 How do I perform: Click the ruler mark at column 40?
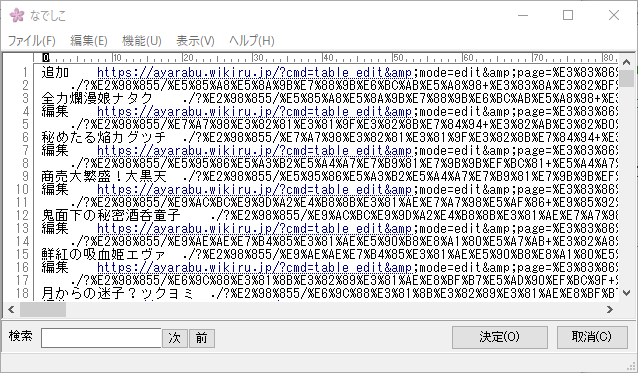tap(329, 58)
